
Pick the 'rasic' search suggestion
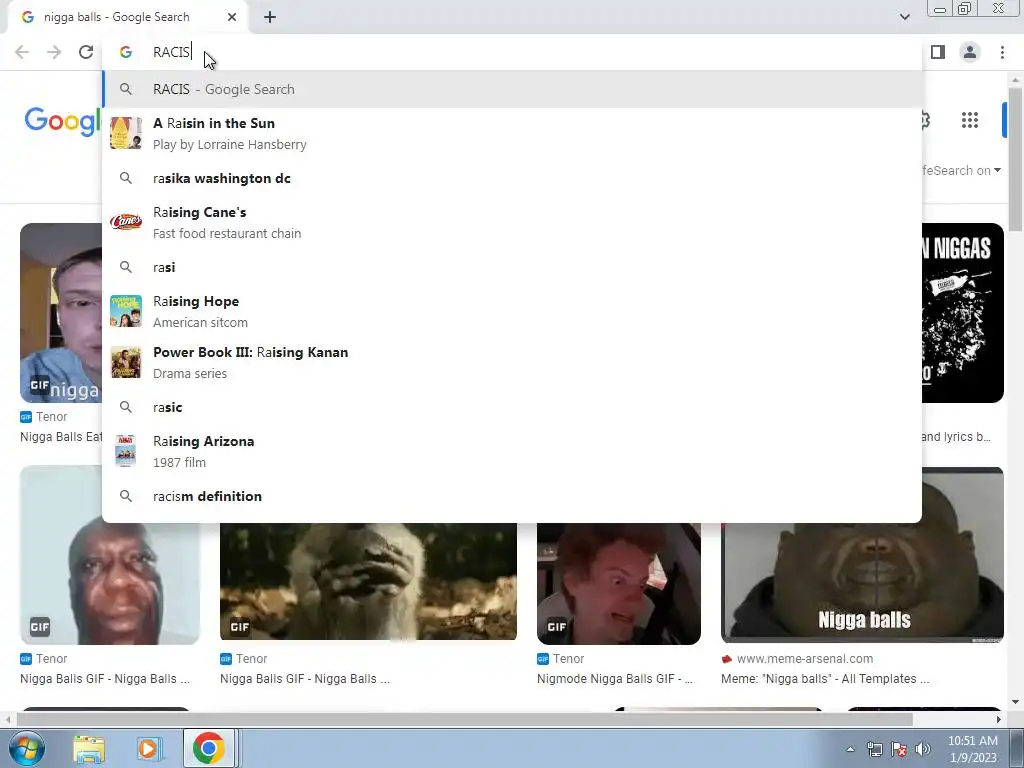pos(513,407)
